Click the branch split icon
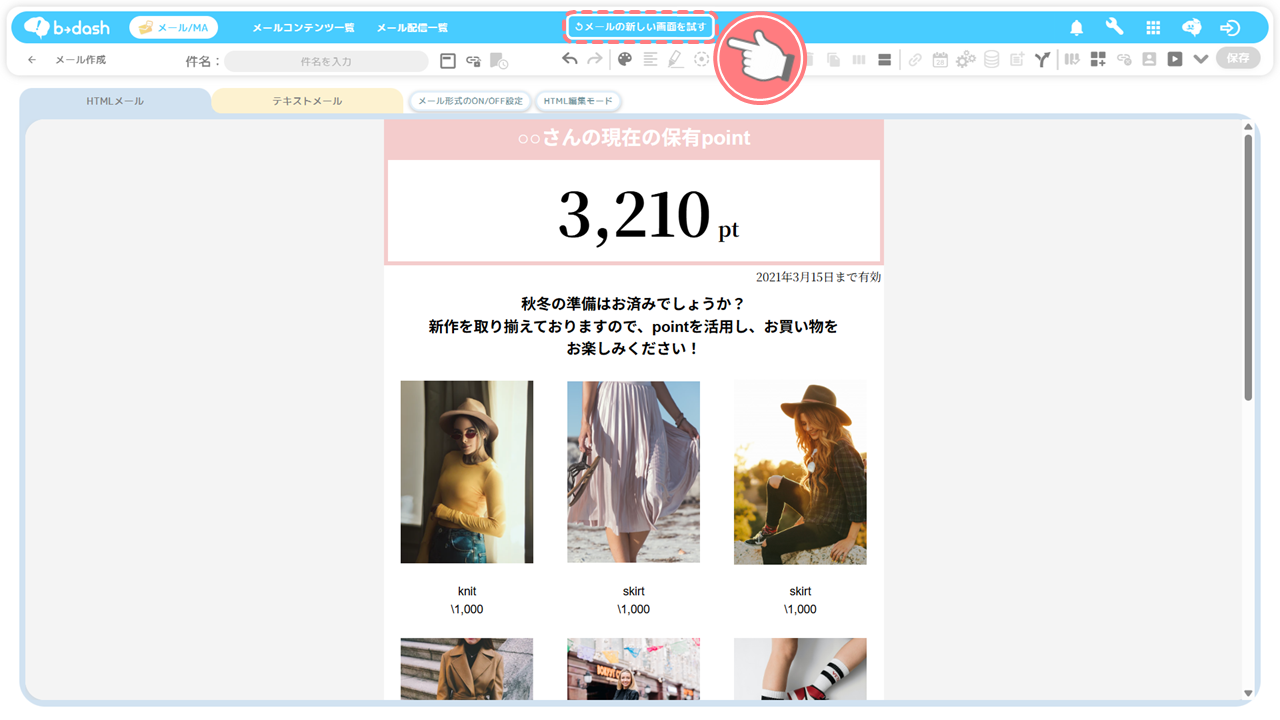 tap(1042, 59)
